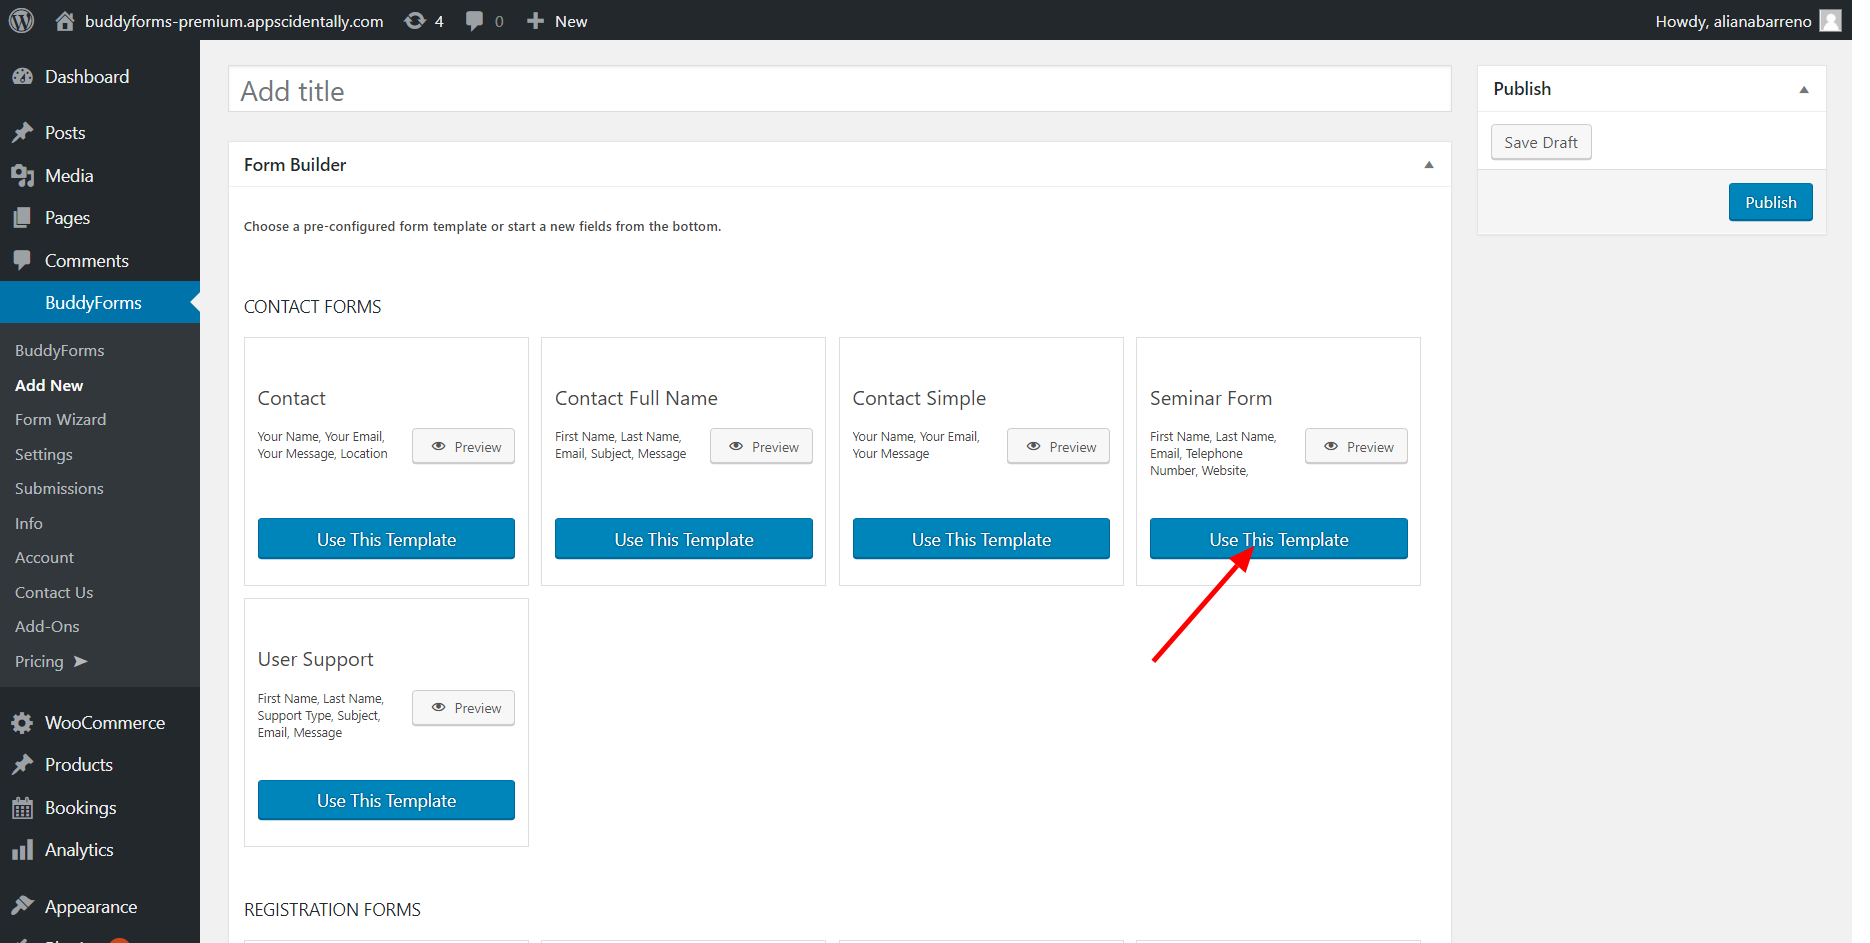Open the WordPress logo menu
Viewport: 1870px width, 943px height.
coord(21,20)
